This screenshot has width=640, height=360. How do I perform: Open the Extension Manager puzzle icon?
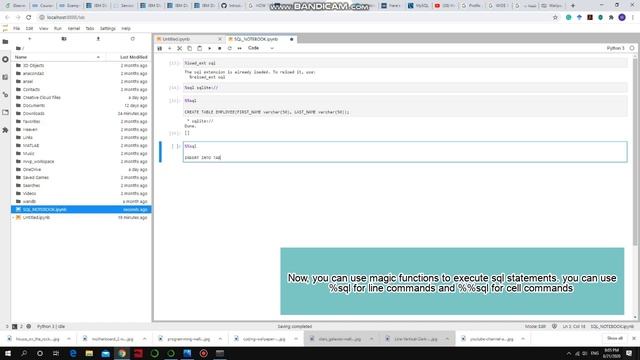(5, 130)
